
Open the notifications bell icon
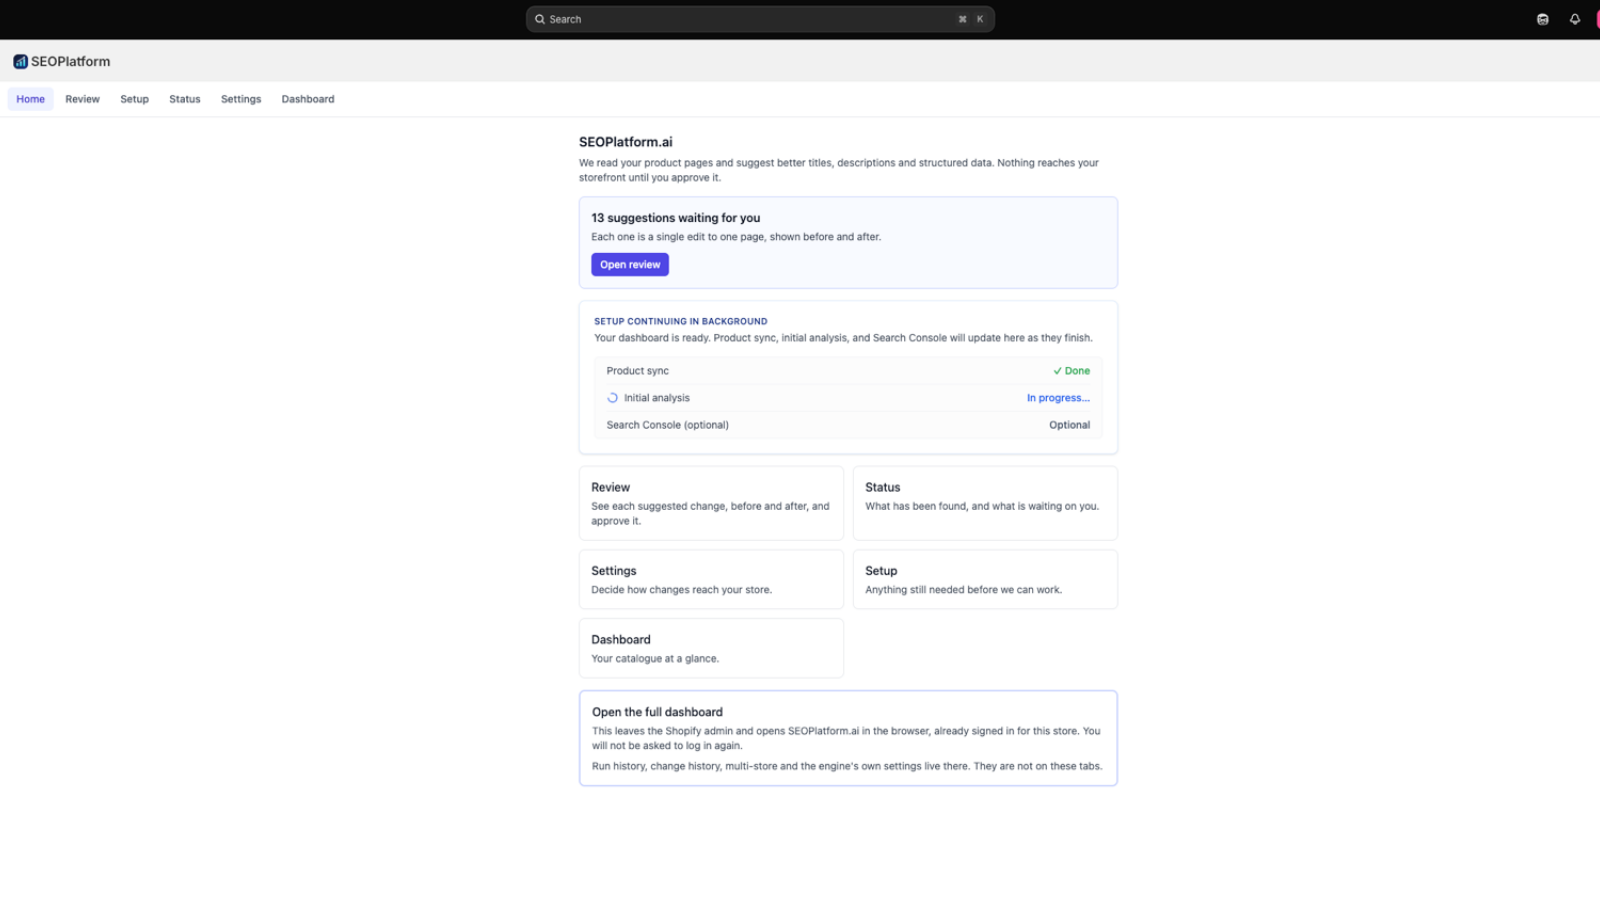tap(1575, 19)
